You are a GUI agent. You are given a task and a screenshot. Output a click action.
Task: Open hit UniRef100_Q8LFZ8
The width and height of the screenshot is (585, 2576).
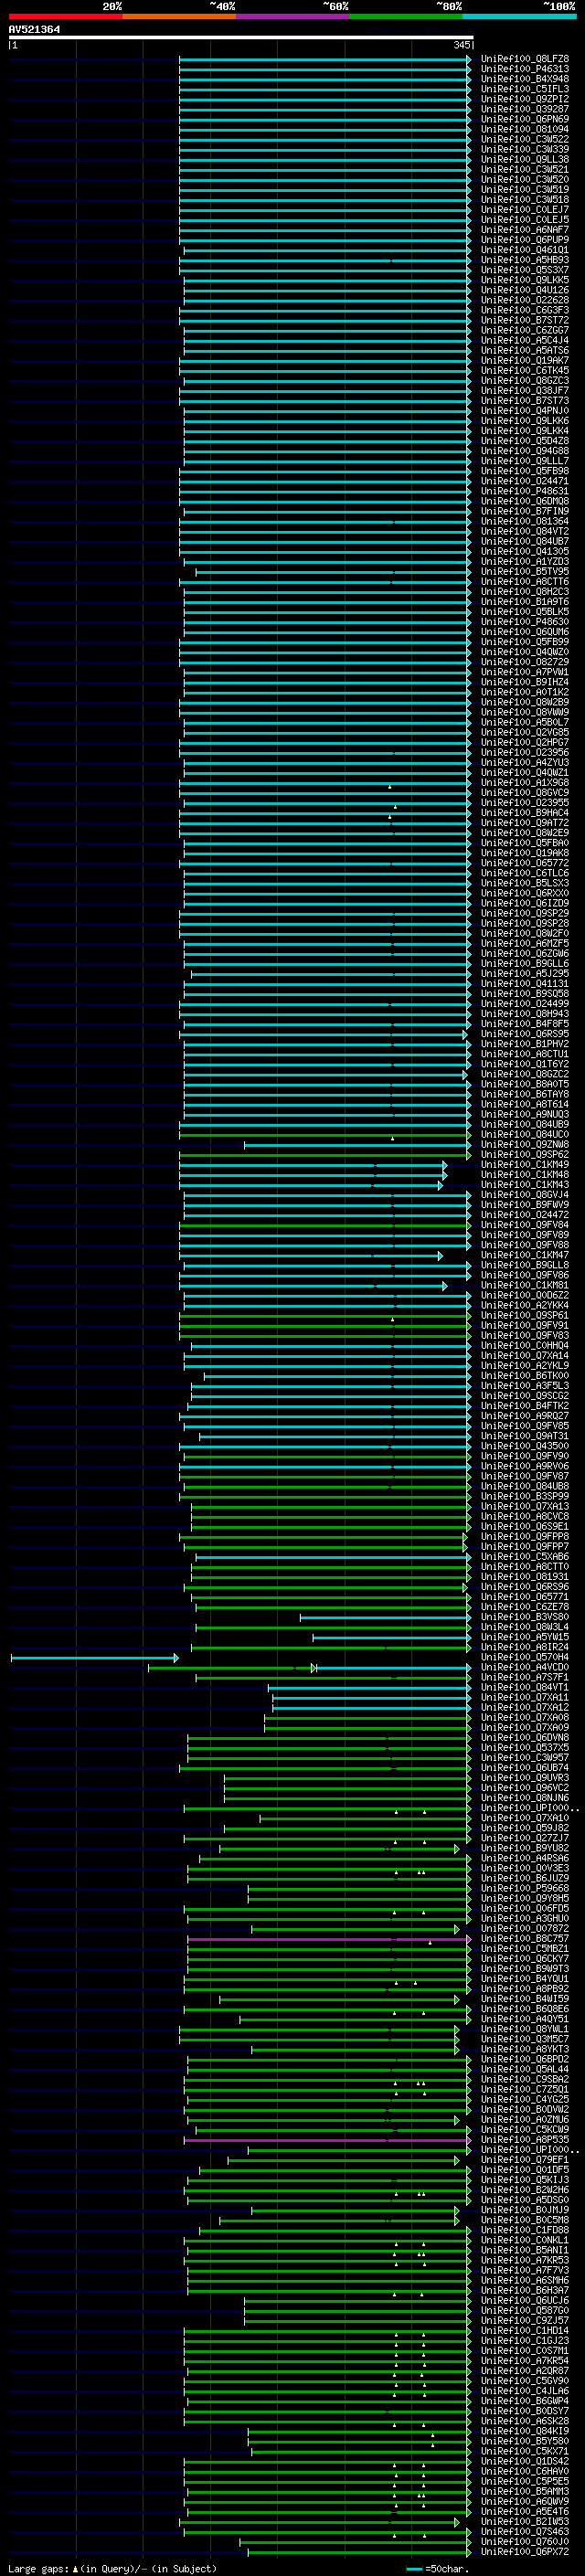click(x=525, y=59)
